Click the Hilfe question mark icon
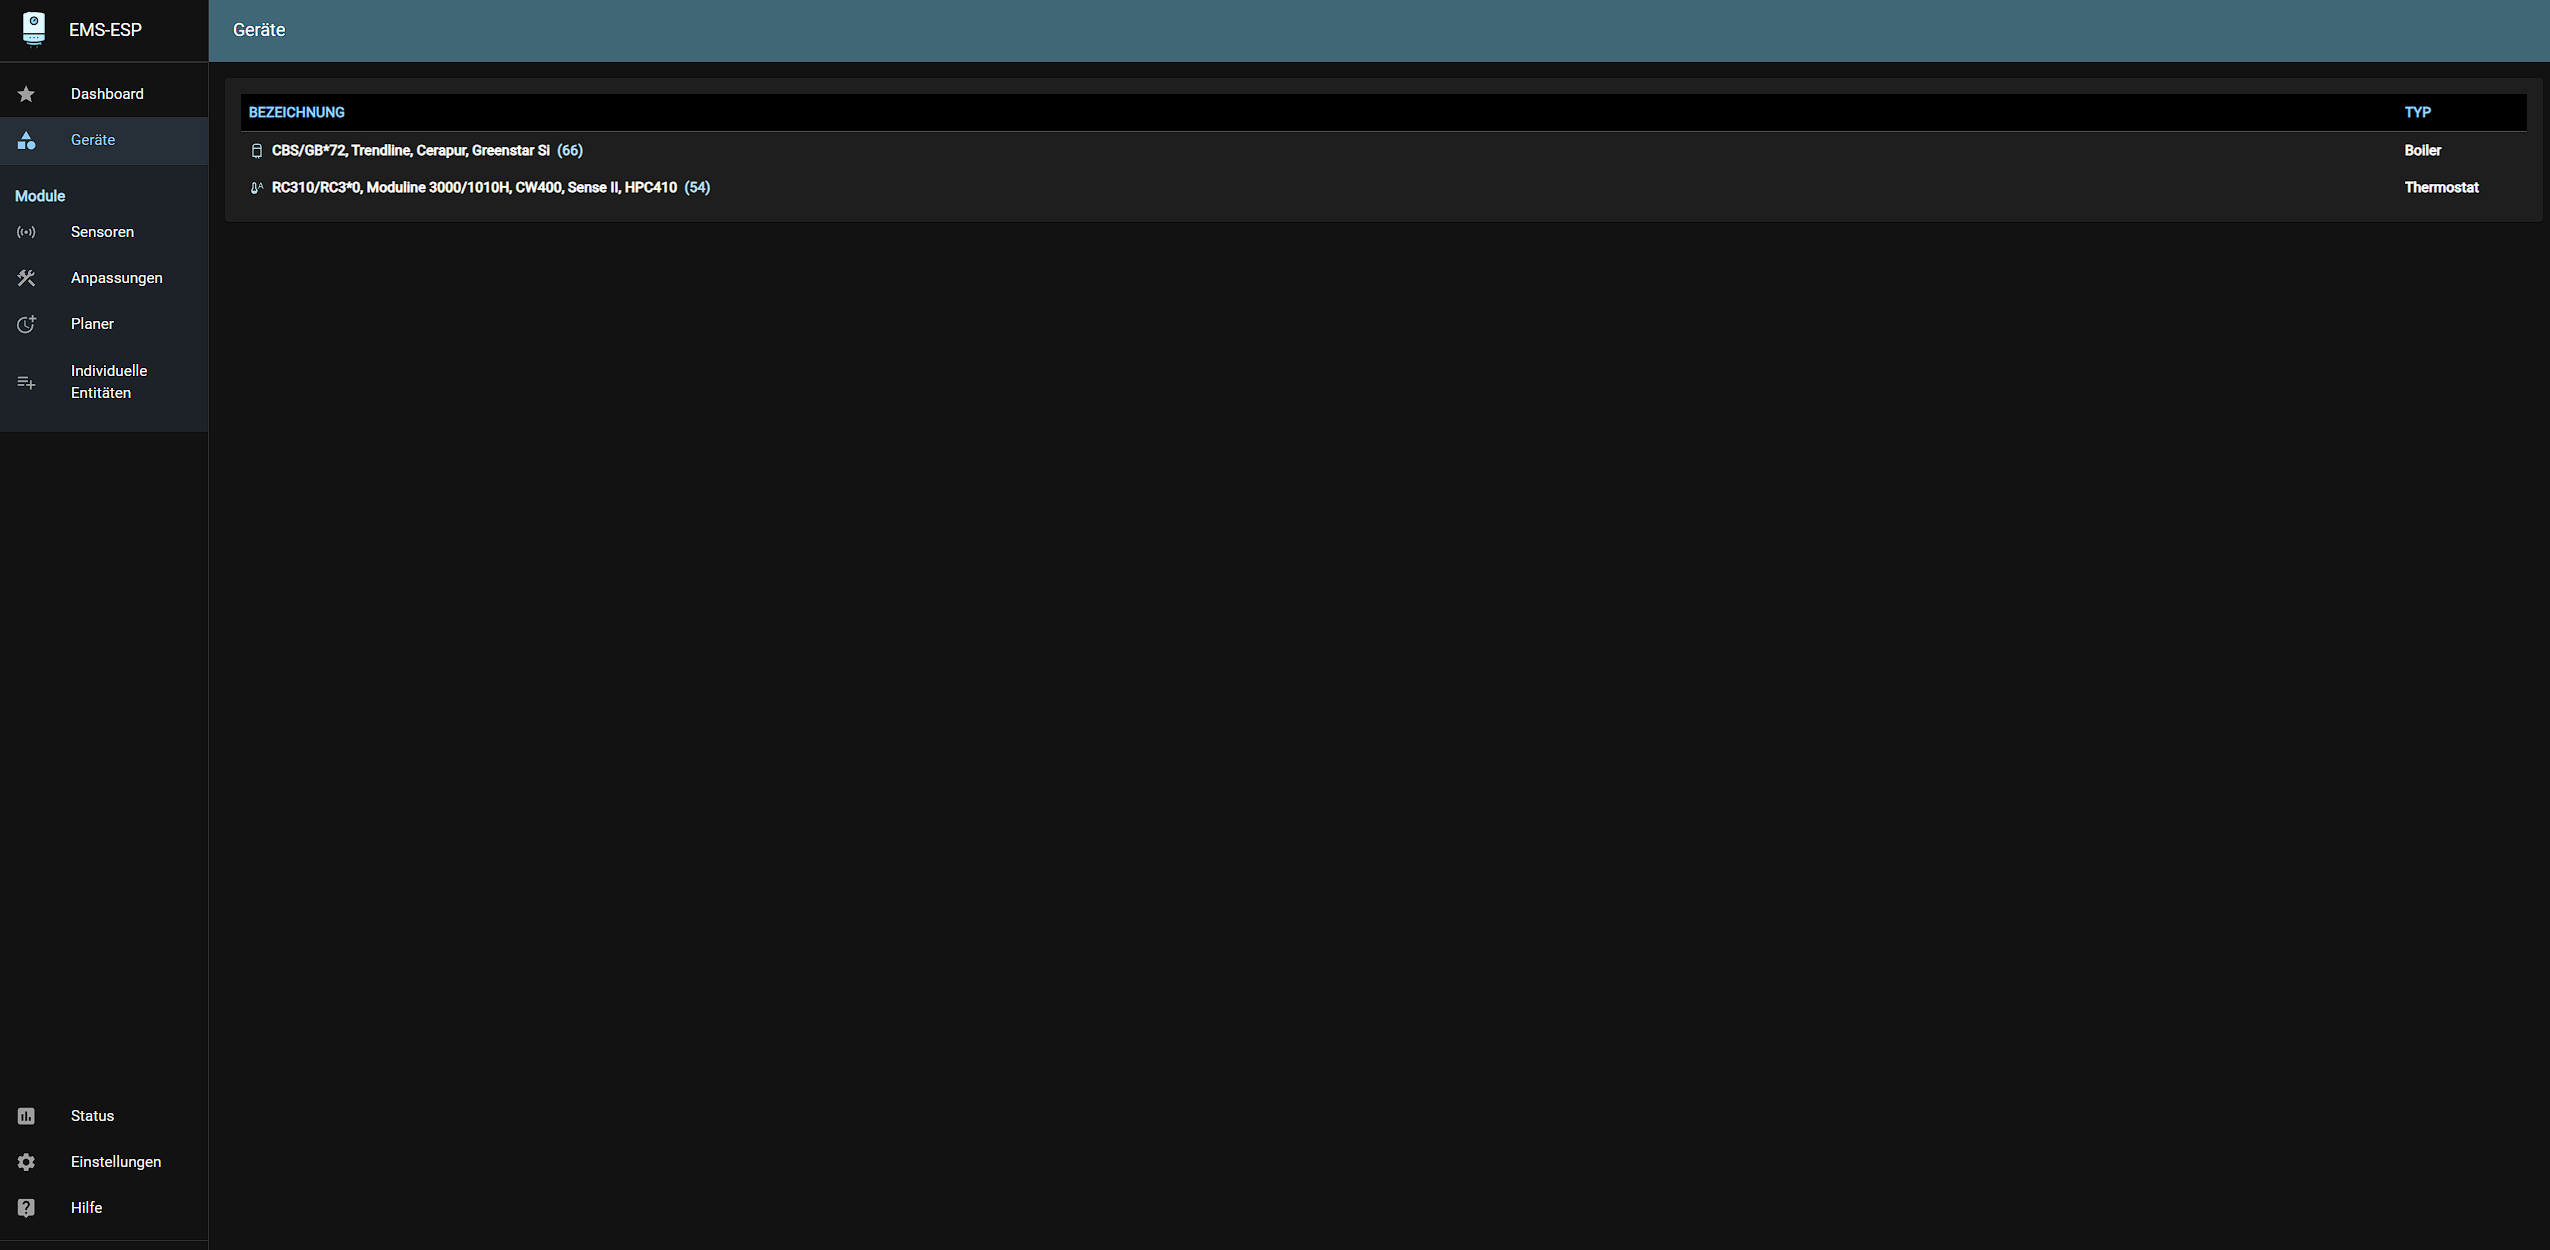2550x1250 pixels. (26, 1208)
